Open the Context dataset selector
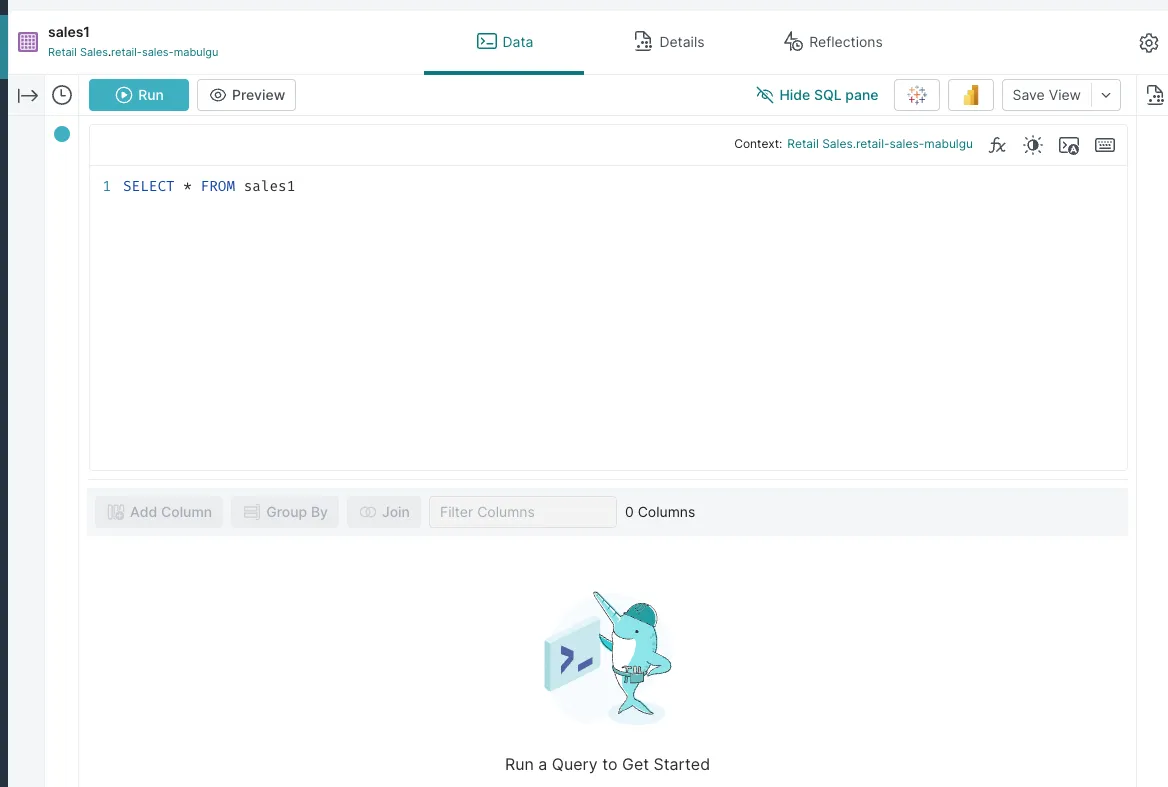 [879, 144]
